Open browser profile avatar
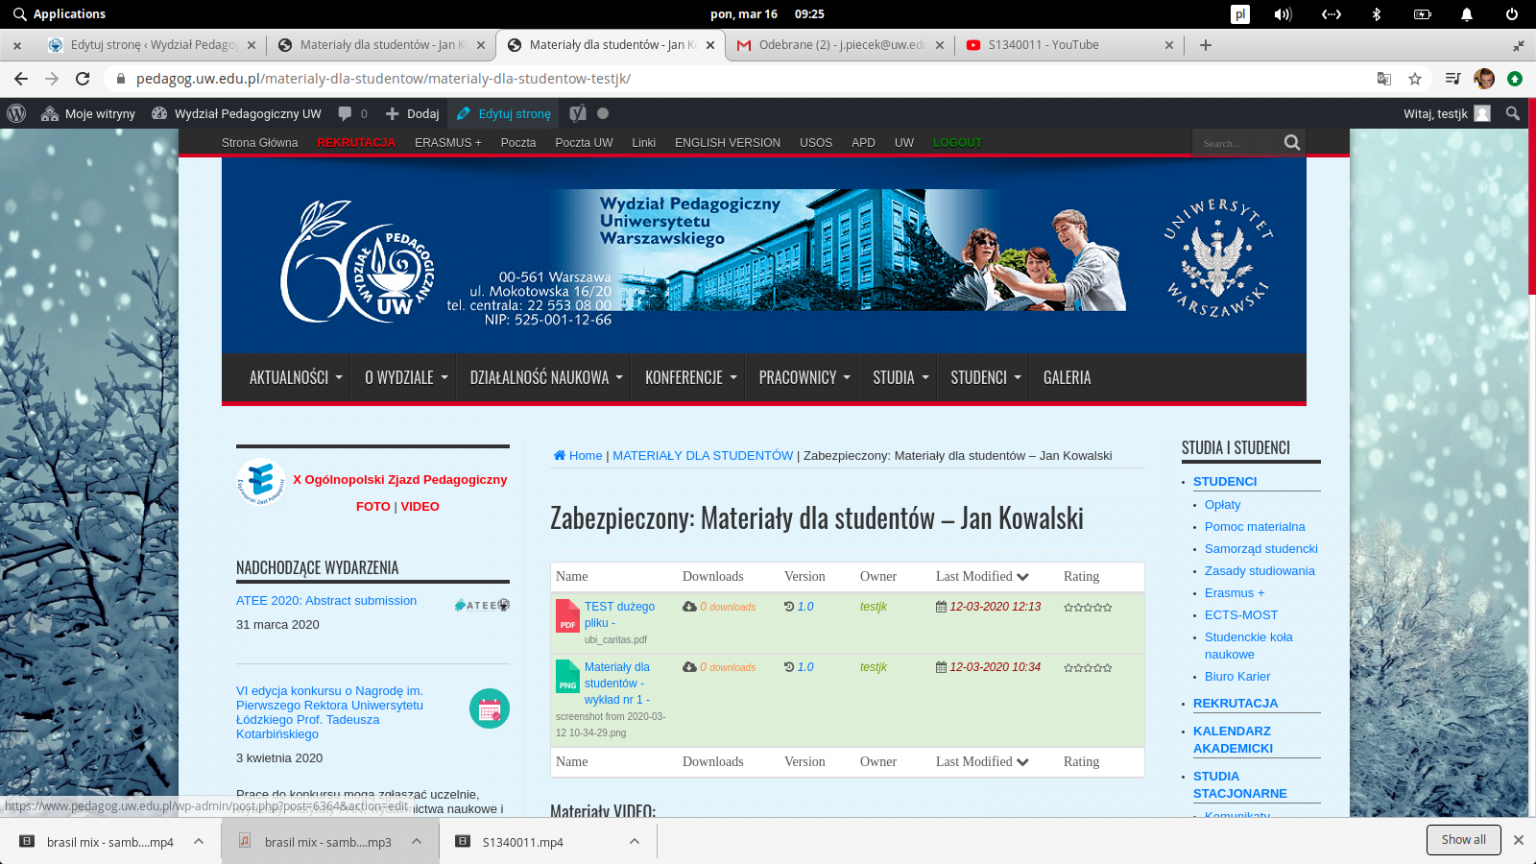 pos(1484,79)
